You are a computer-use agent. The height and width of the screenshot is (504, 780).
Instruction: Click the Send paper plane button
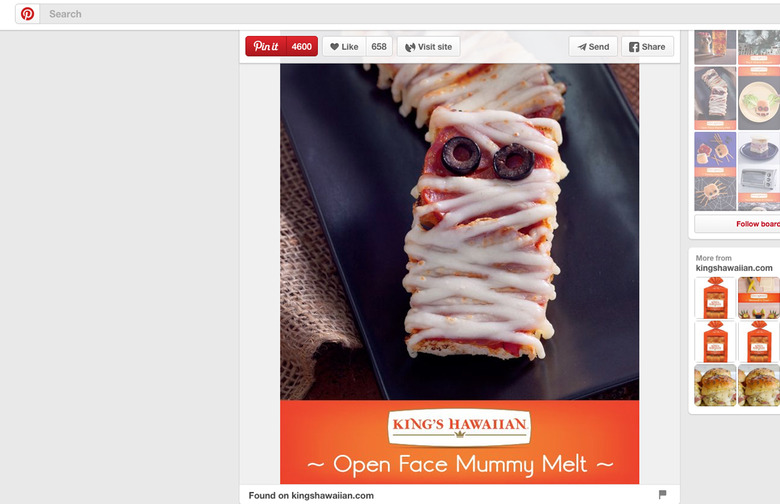pos(593,47)
